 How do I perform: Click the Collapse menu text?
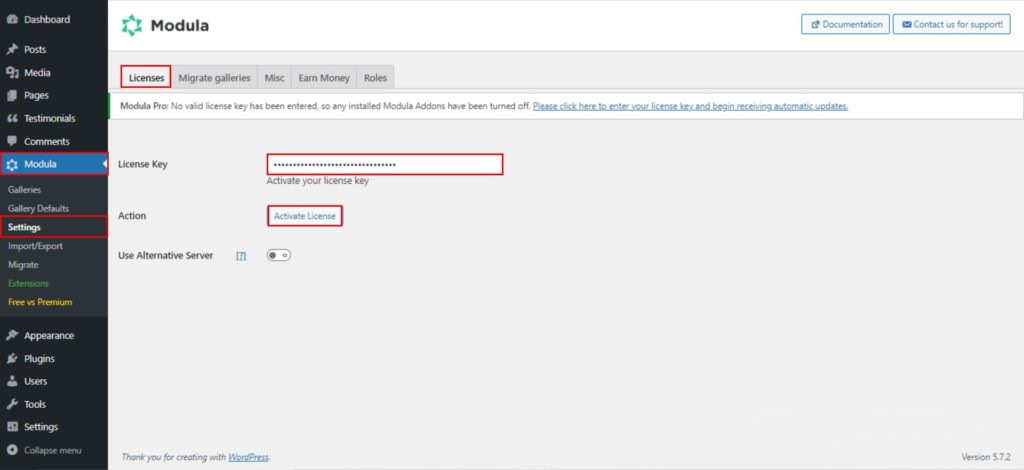click(53, 450)
